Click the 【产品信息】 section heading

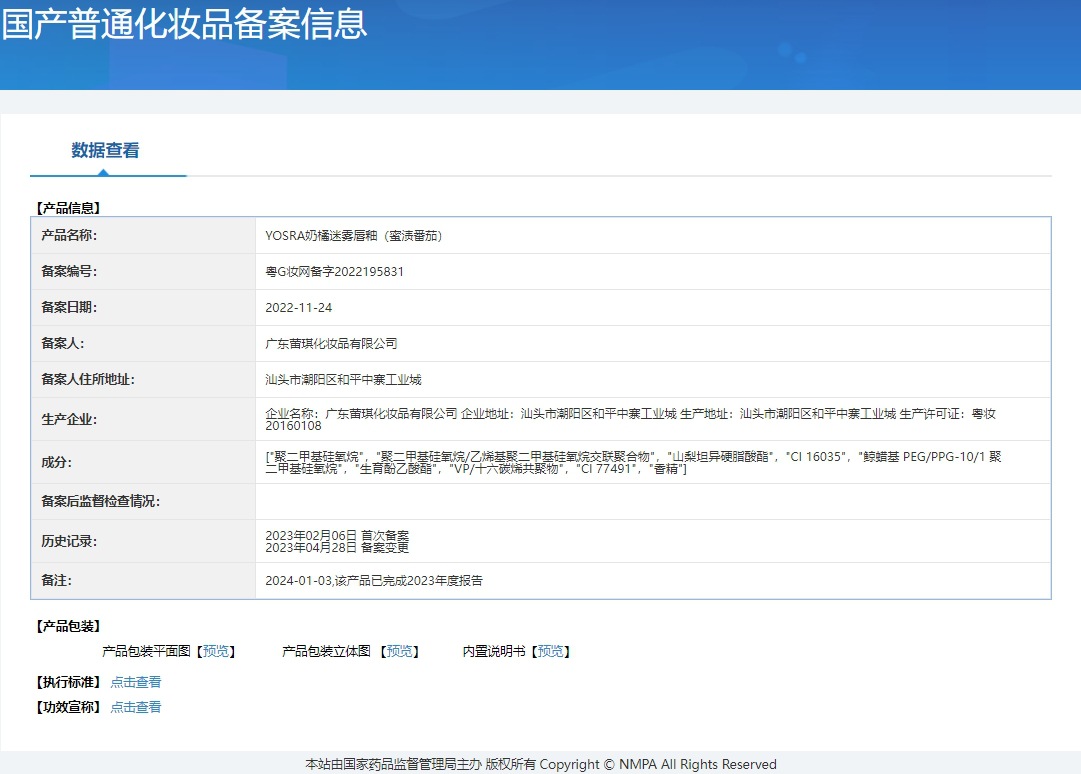[69, 207]
